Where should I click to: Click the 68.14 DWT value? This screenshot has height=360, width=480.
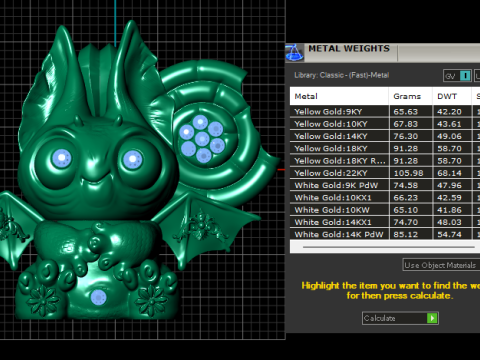coord(449,173)
